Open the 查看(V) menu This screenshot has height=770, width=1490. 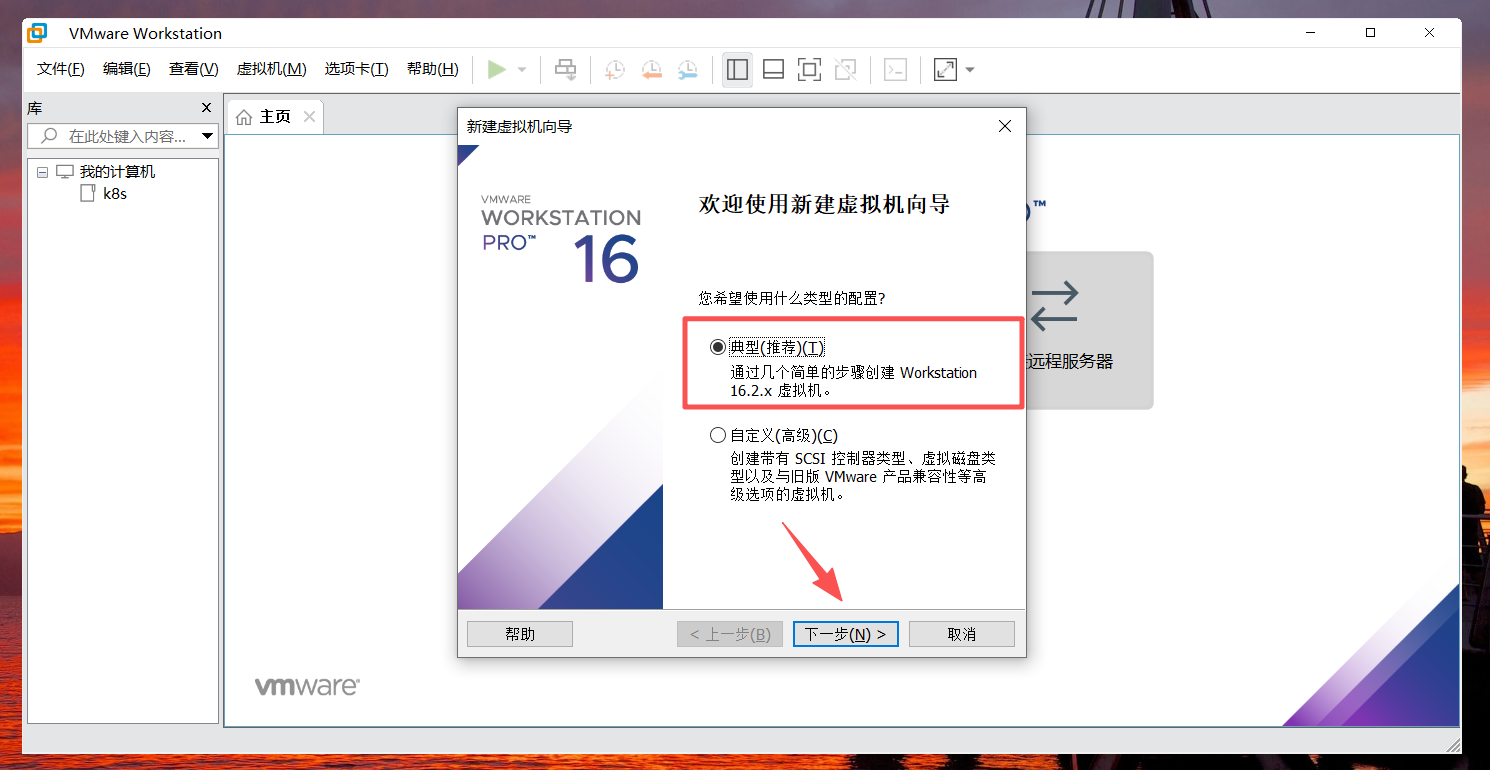(194, 69)
